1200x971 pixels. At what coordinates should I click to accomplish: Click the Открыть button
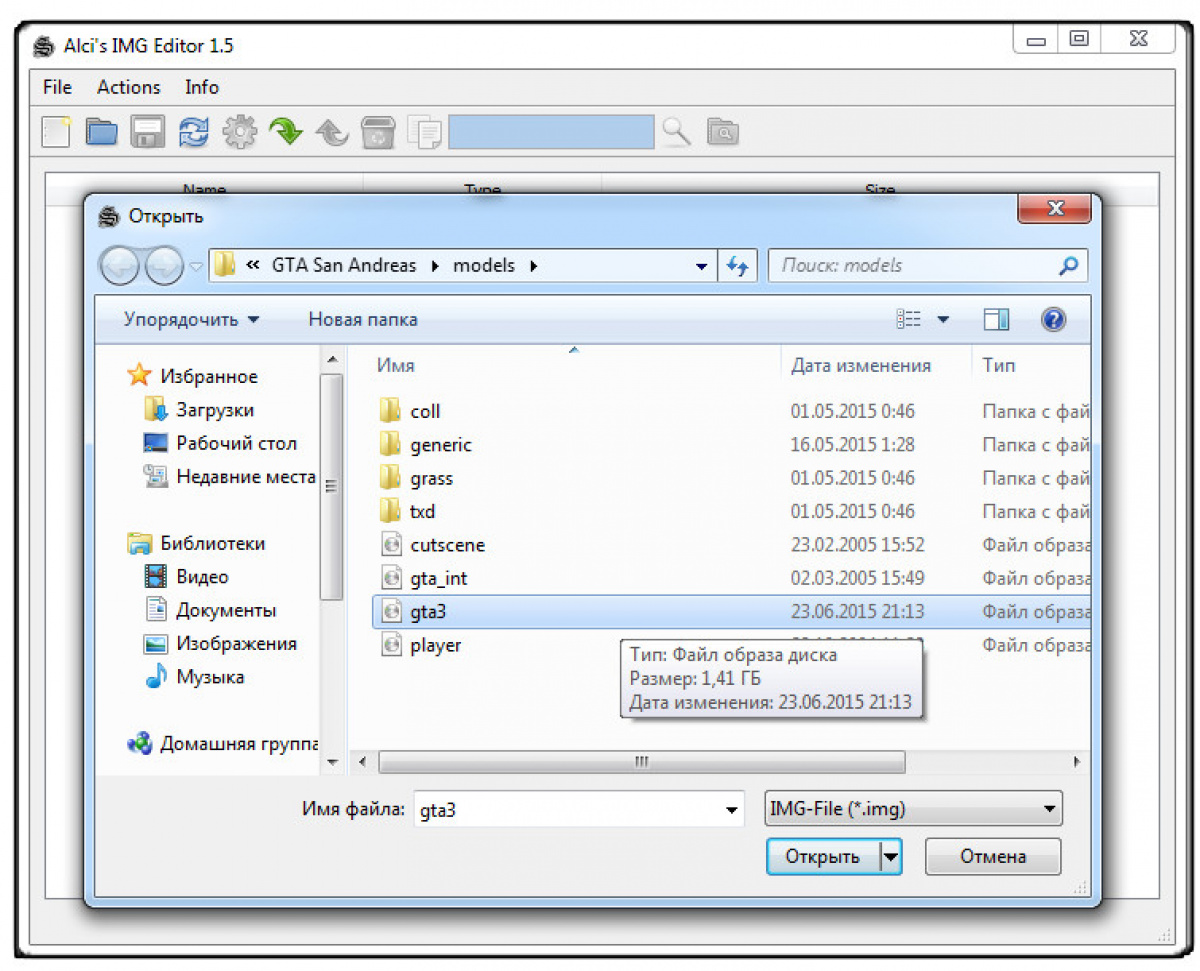tap(823, 857)
